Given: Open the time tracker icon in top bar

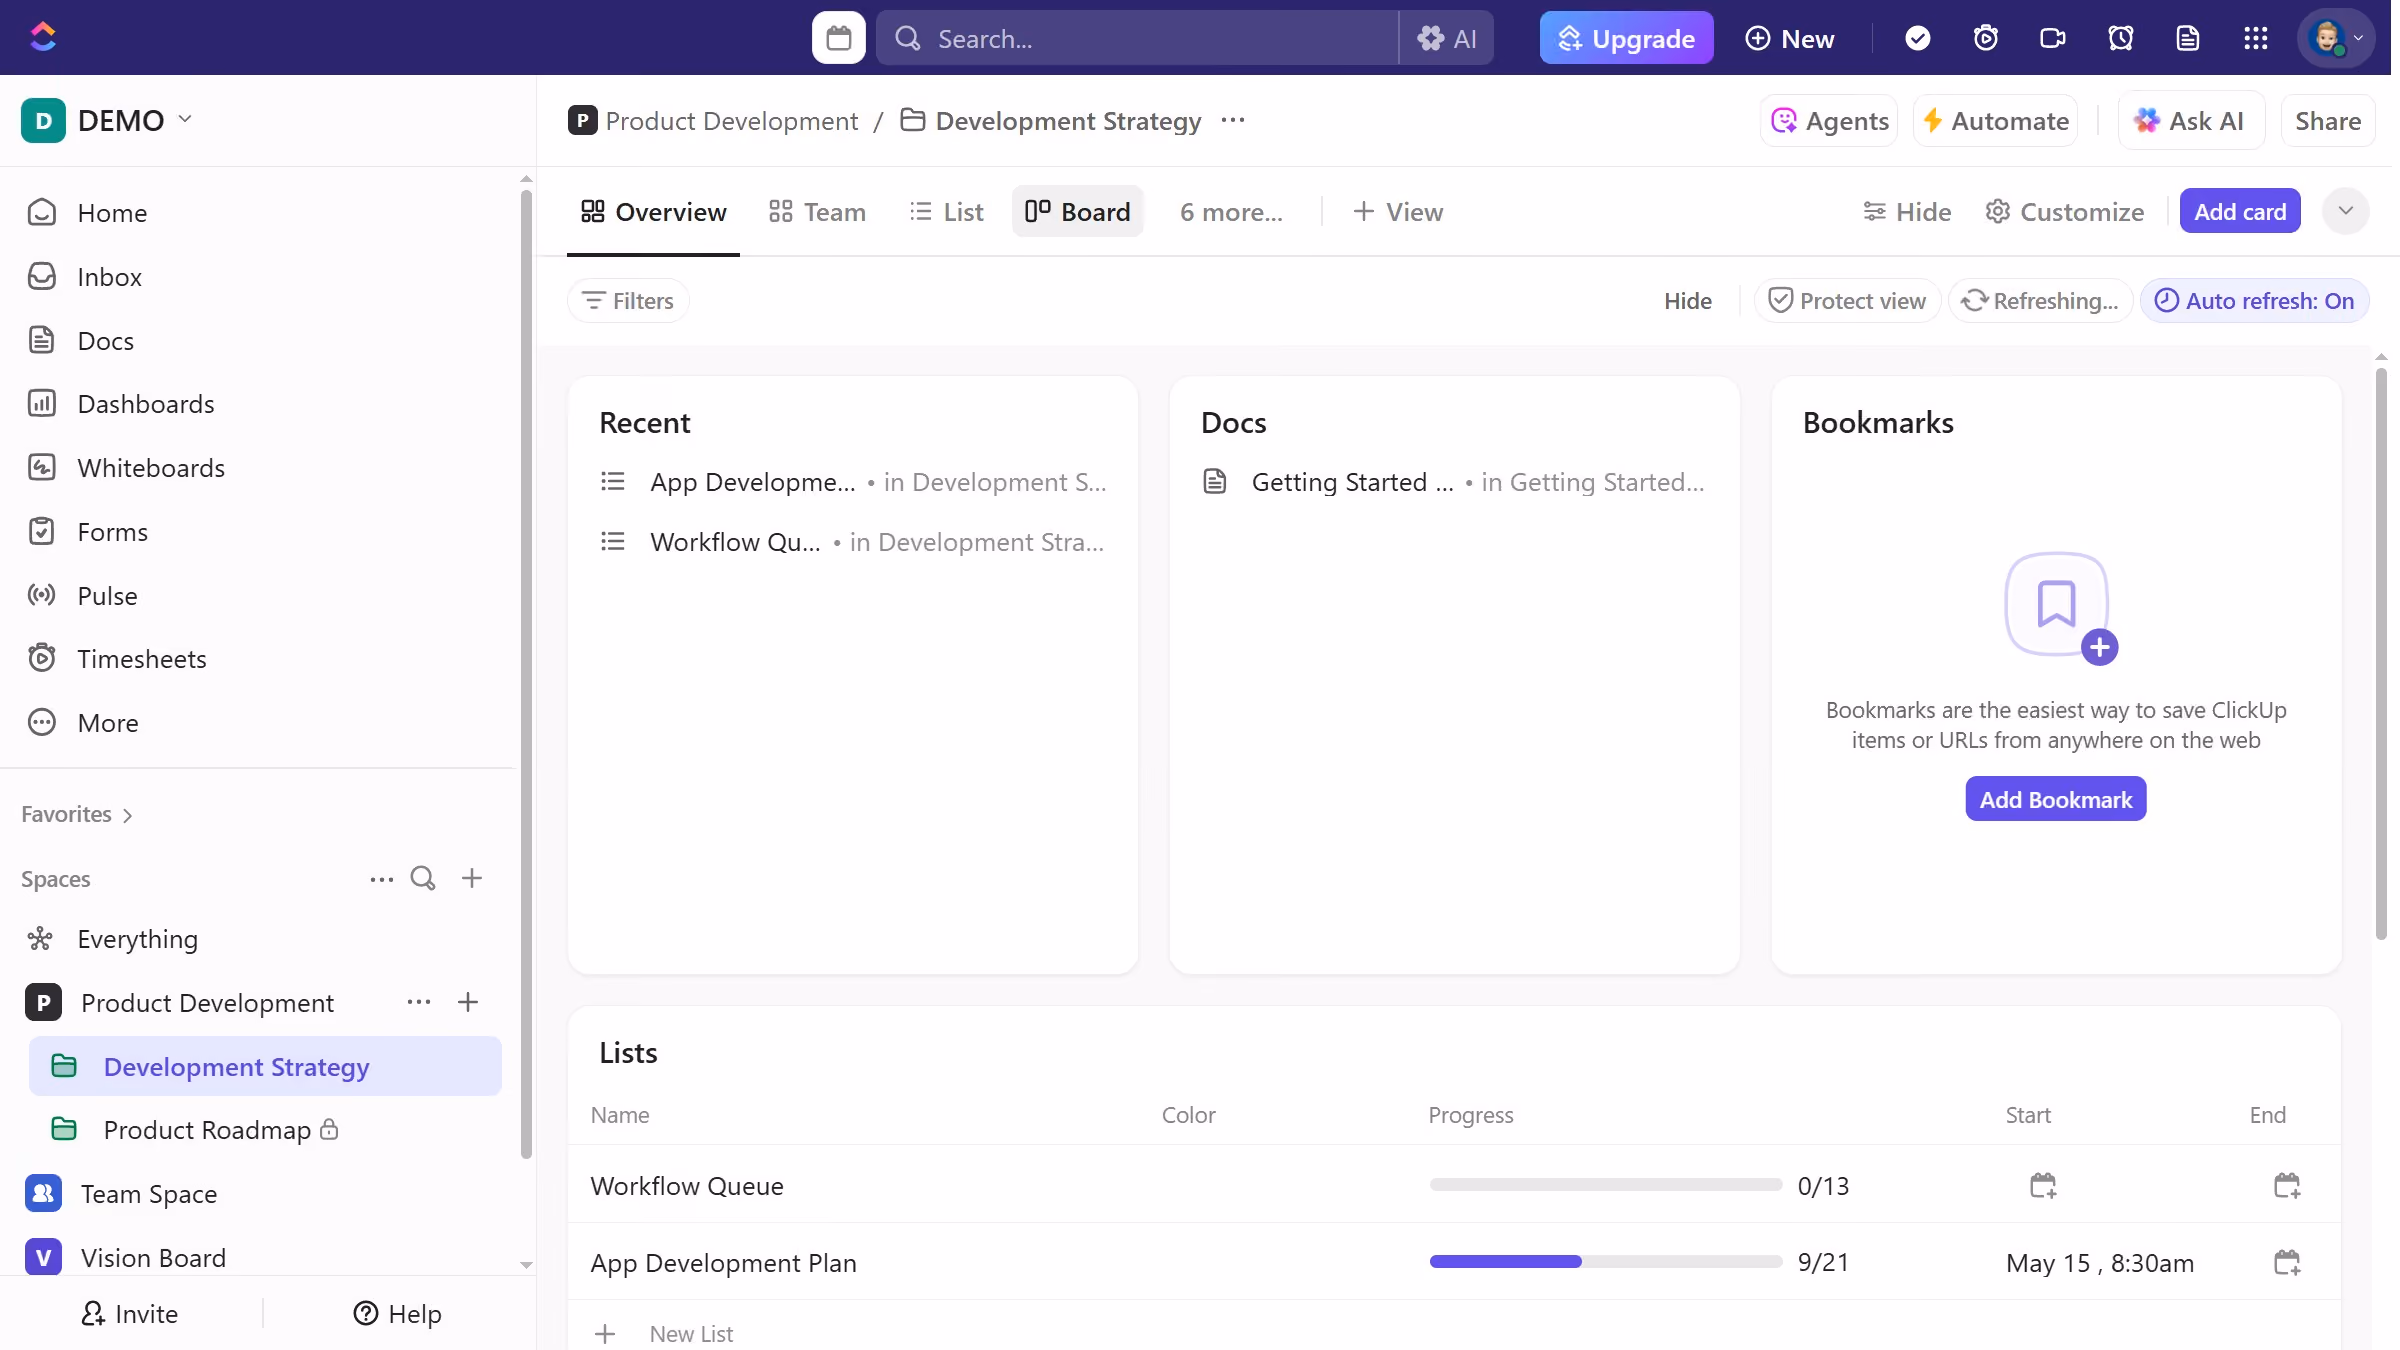Looking at the screenshot, I should (1985, 38).
